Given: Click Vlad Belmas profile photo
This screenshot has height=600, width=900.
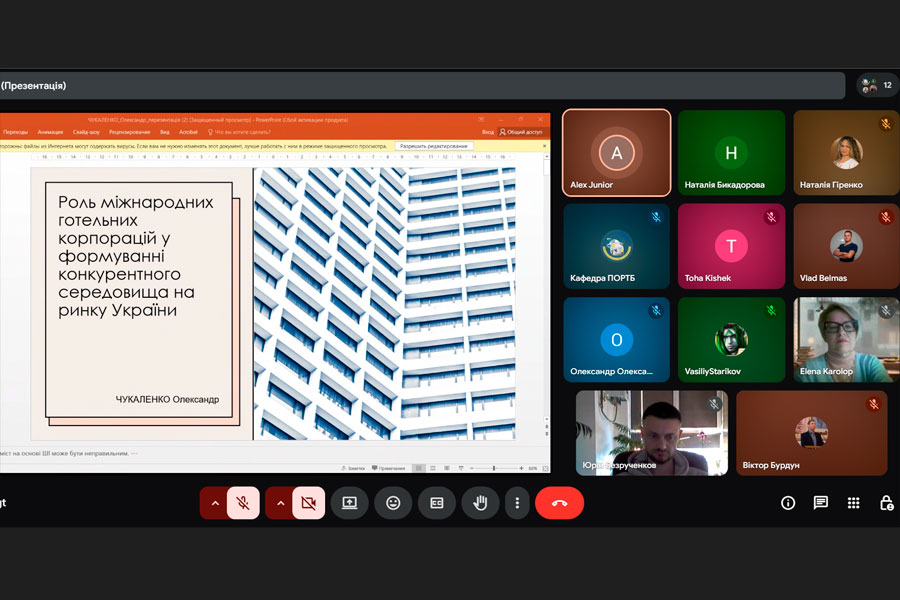Looking at the screenshot, I should [x=846, y=246].
